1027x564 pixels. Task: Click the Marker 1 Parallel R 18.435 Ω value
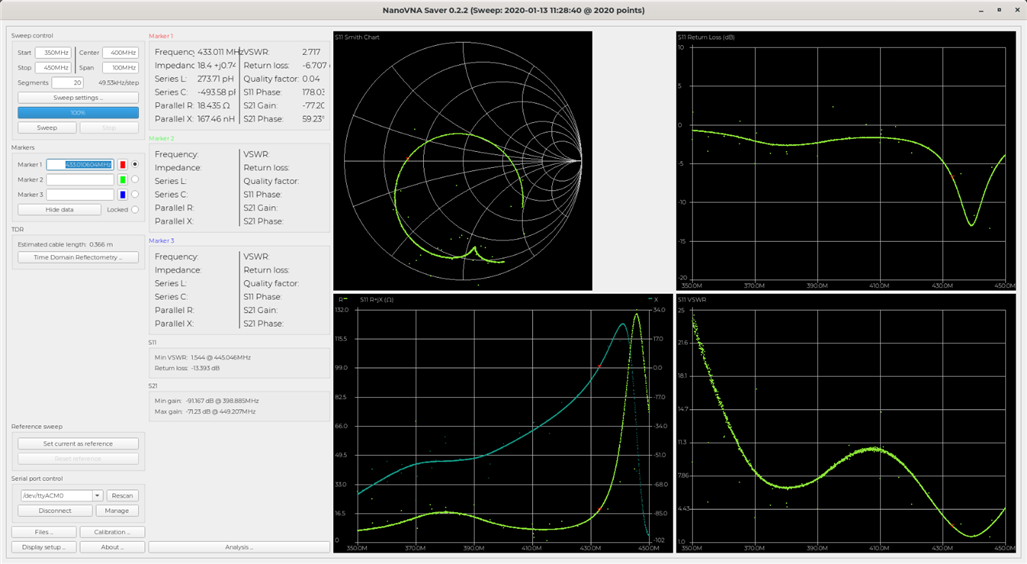214,105
